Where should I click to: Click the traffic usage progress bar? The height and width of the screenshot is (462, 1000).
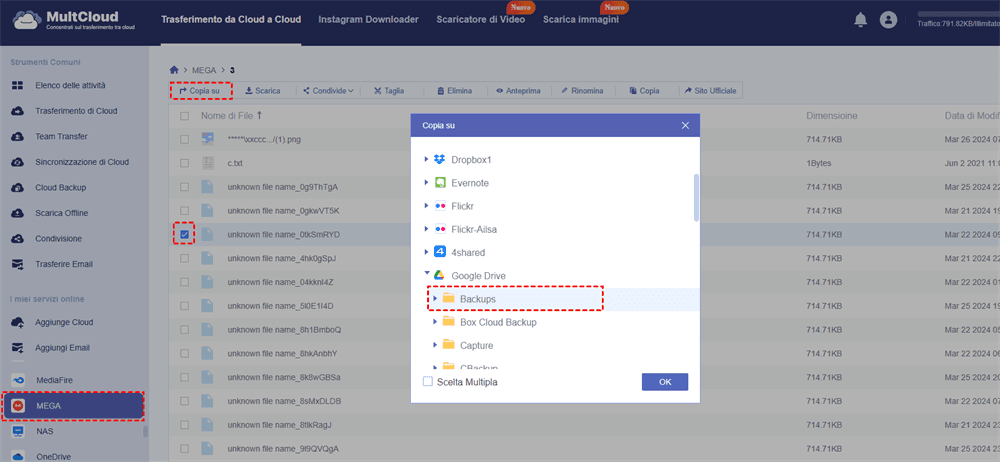pos(959,13)
